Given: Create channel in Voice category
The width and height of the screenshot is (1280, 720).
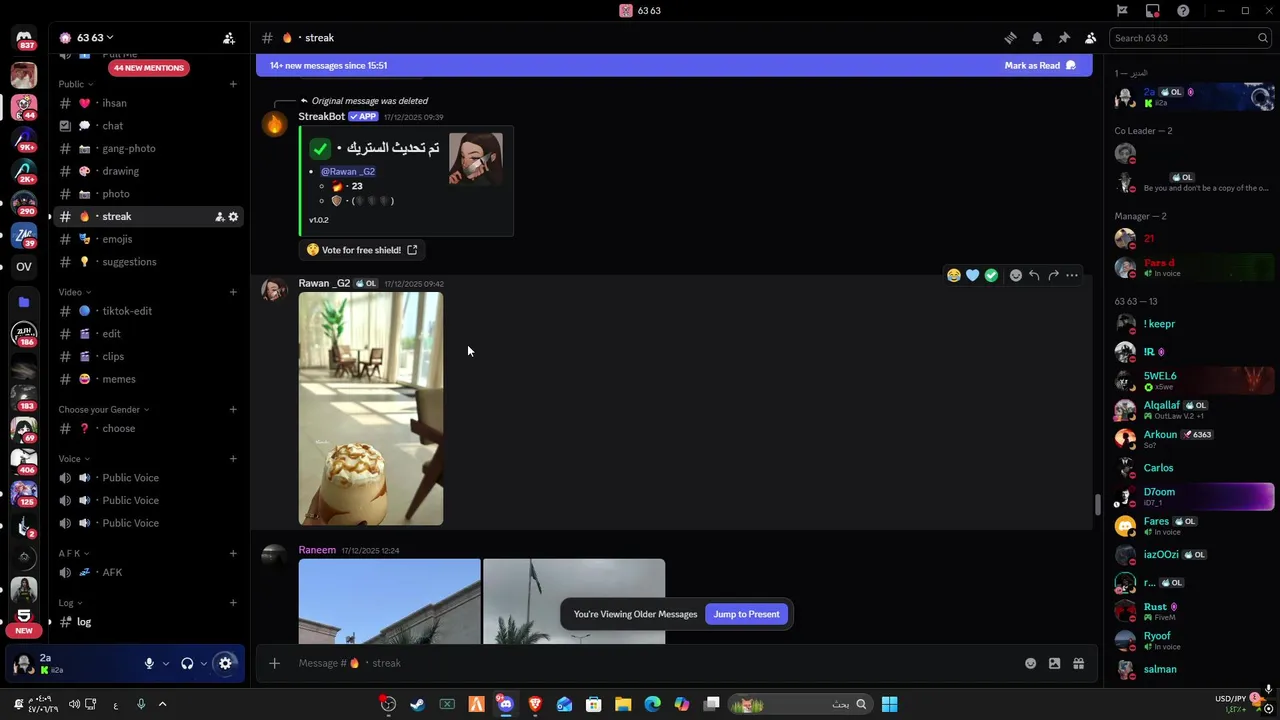Looking at the screenshot, I should (x=233, y=459).
